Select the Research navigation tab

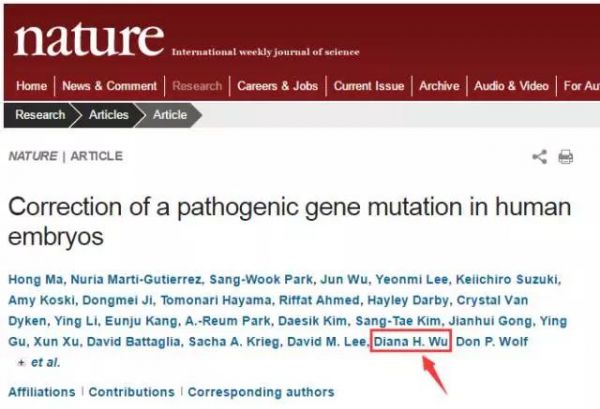197,86
